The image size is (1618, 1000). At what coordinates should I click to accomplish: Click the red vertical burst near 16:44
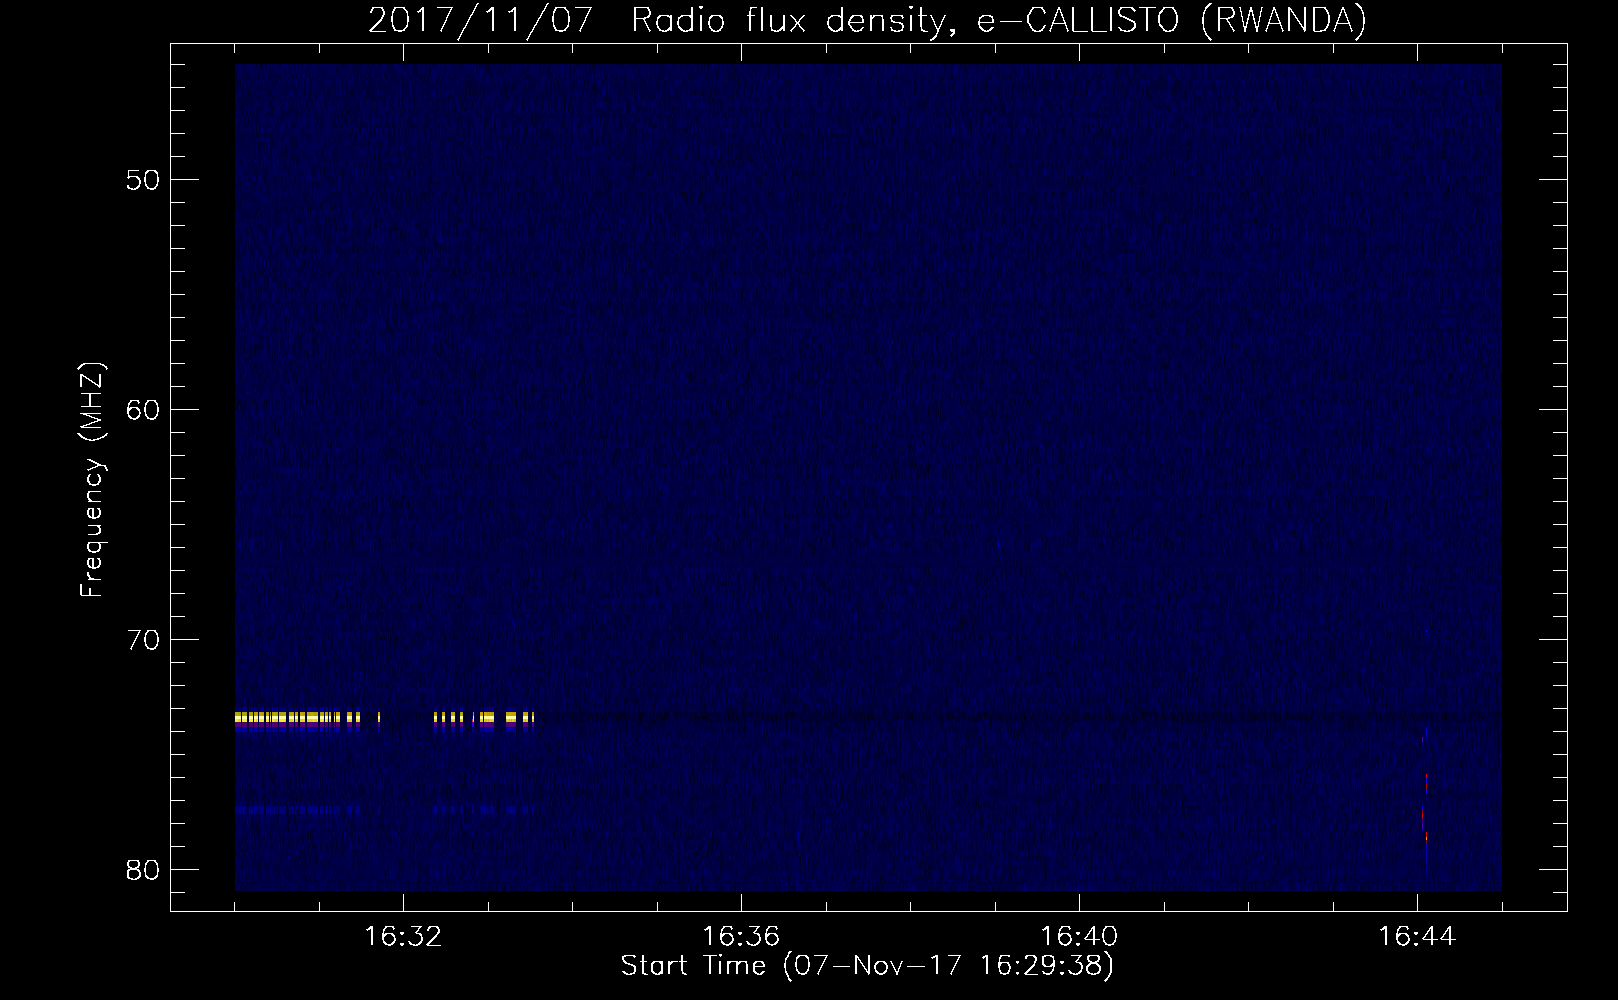coord(1425,807)
